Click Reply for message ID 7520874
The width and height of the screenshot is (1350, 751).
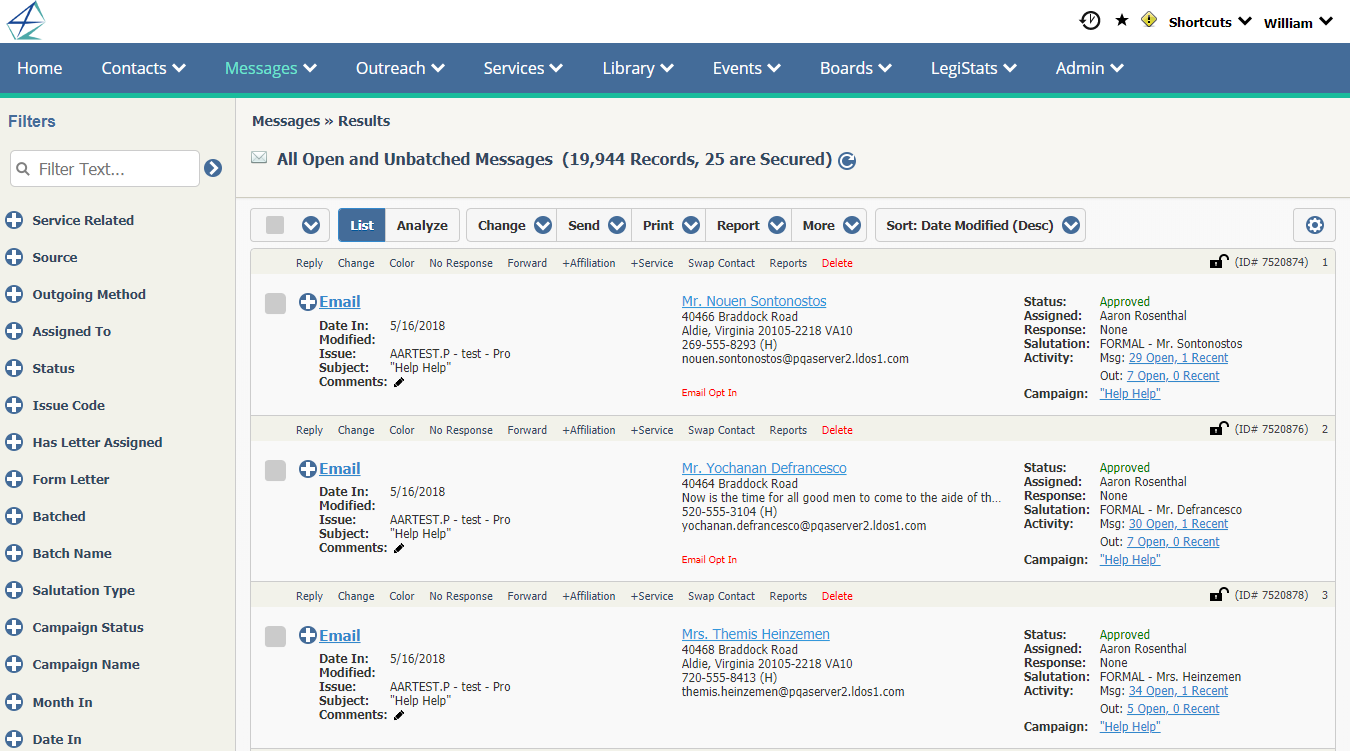point(309,263)
